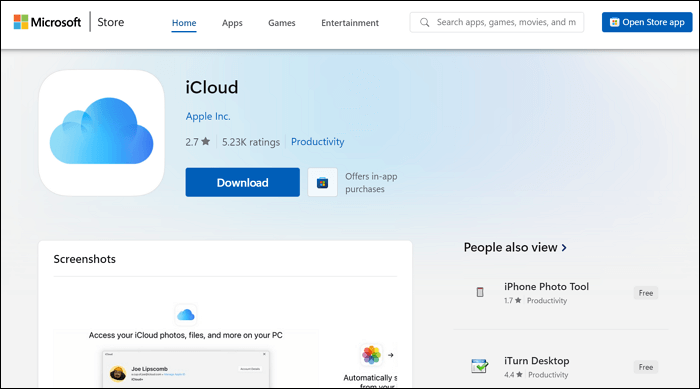The width and height of the screenshot is (700, 389).
Task: Open the Photos screenshot thumbnail
Action: coord(371,364)
